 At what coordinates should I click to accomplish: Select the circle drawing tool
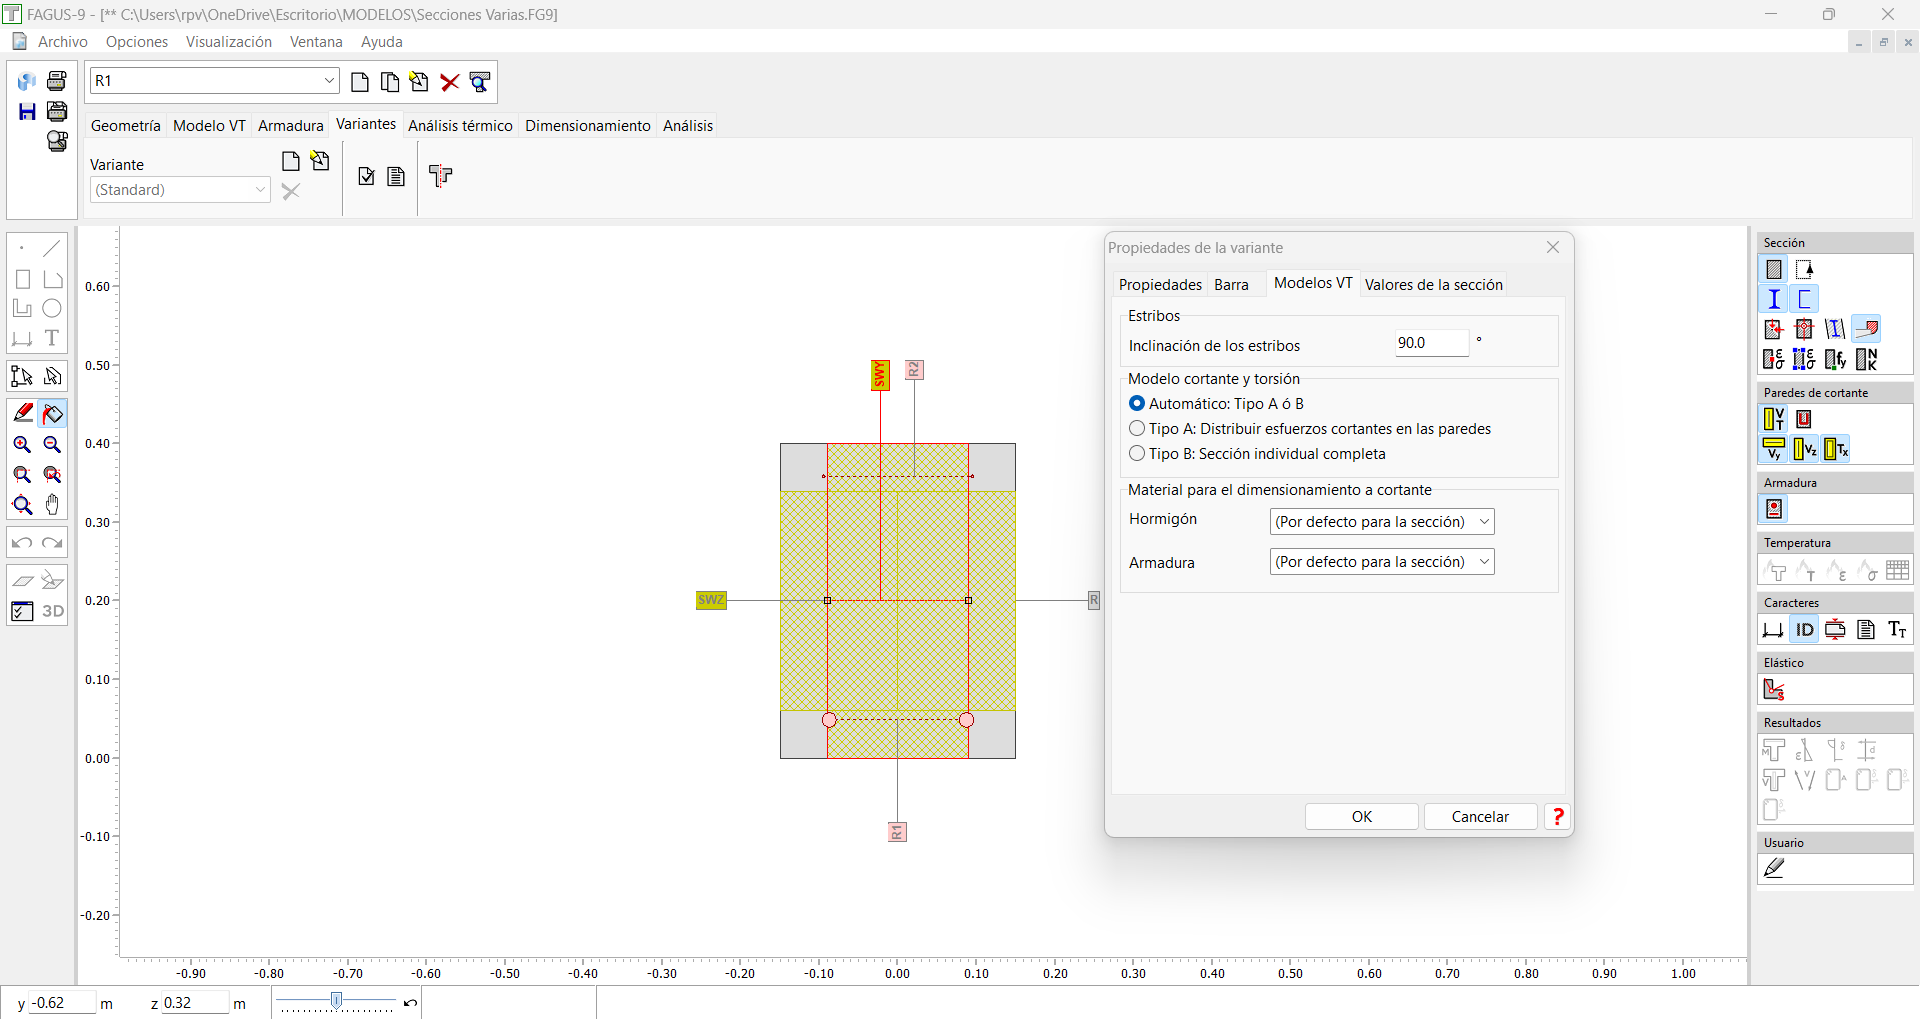(52, 308)
